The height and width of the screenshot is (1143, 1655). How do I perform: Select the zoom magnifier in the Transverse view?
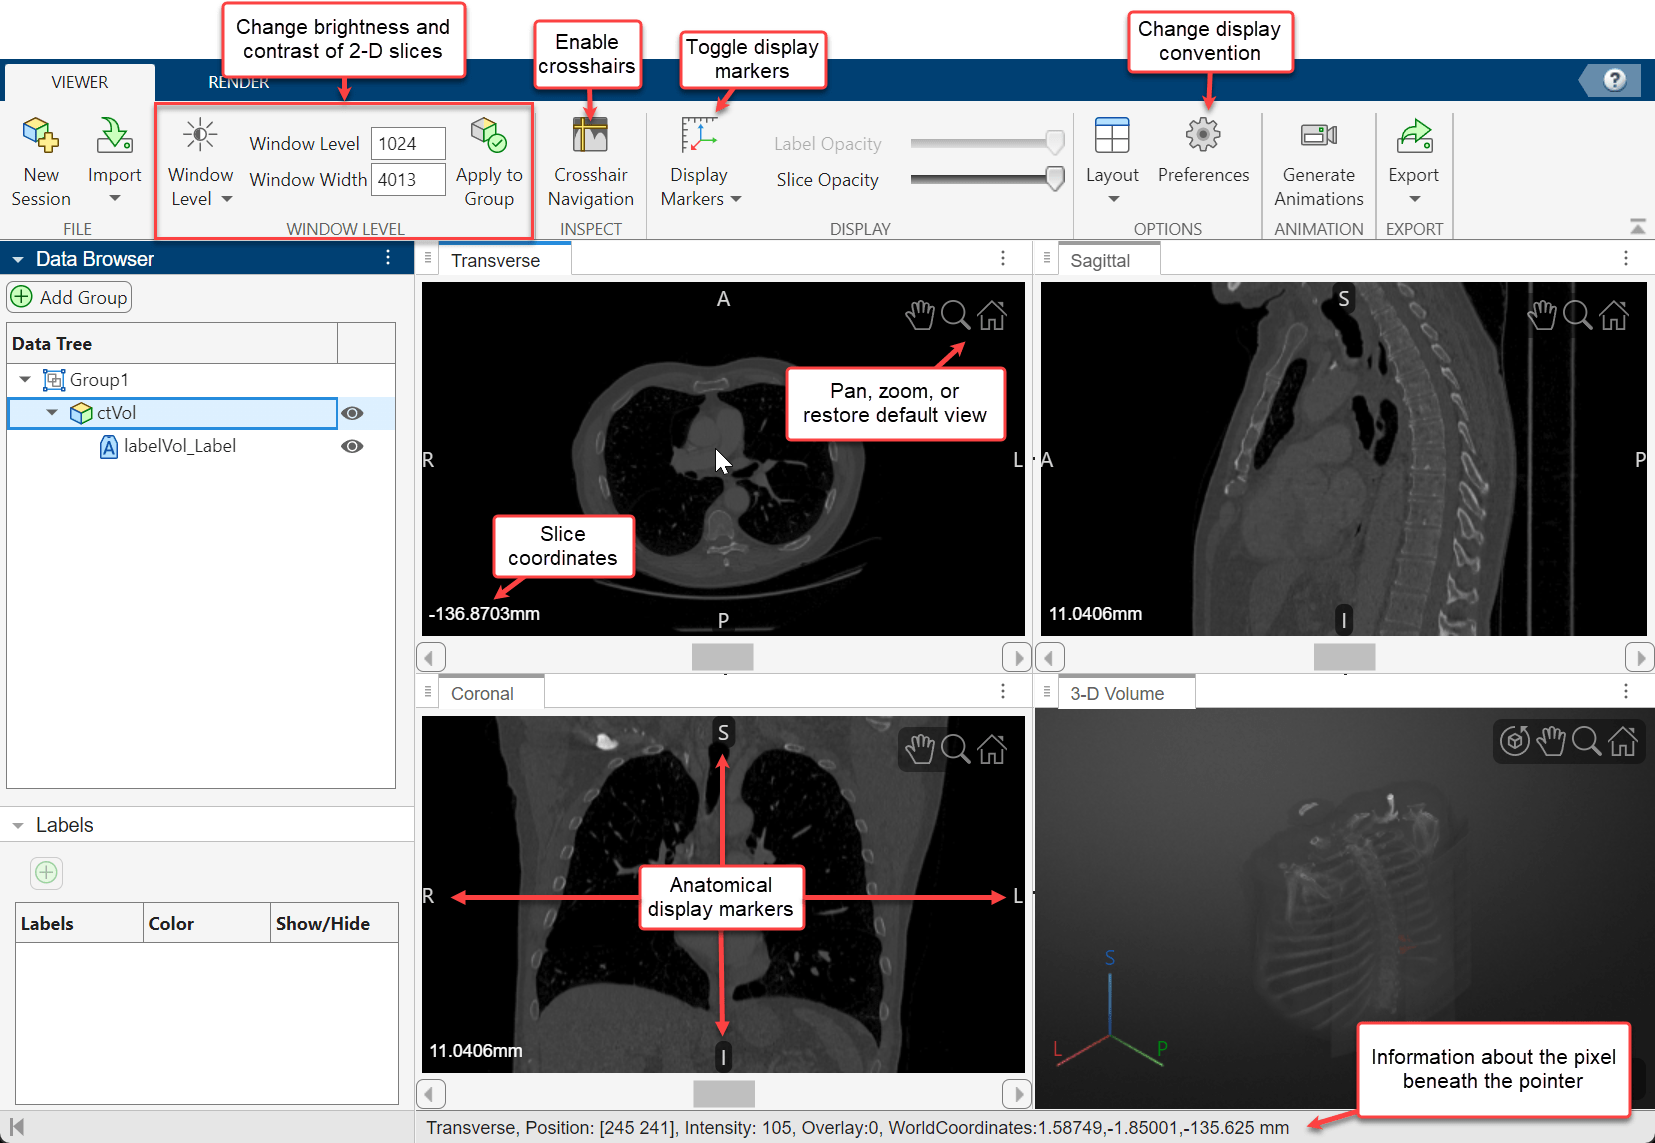pyautogui.click(x=956, y=315)
